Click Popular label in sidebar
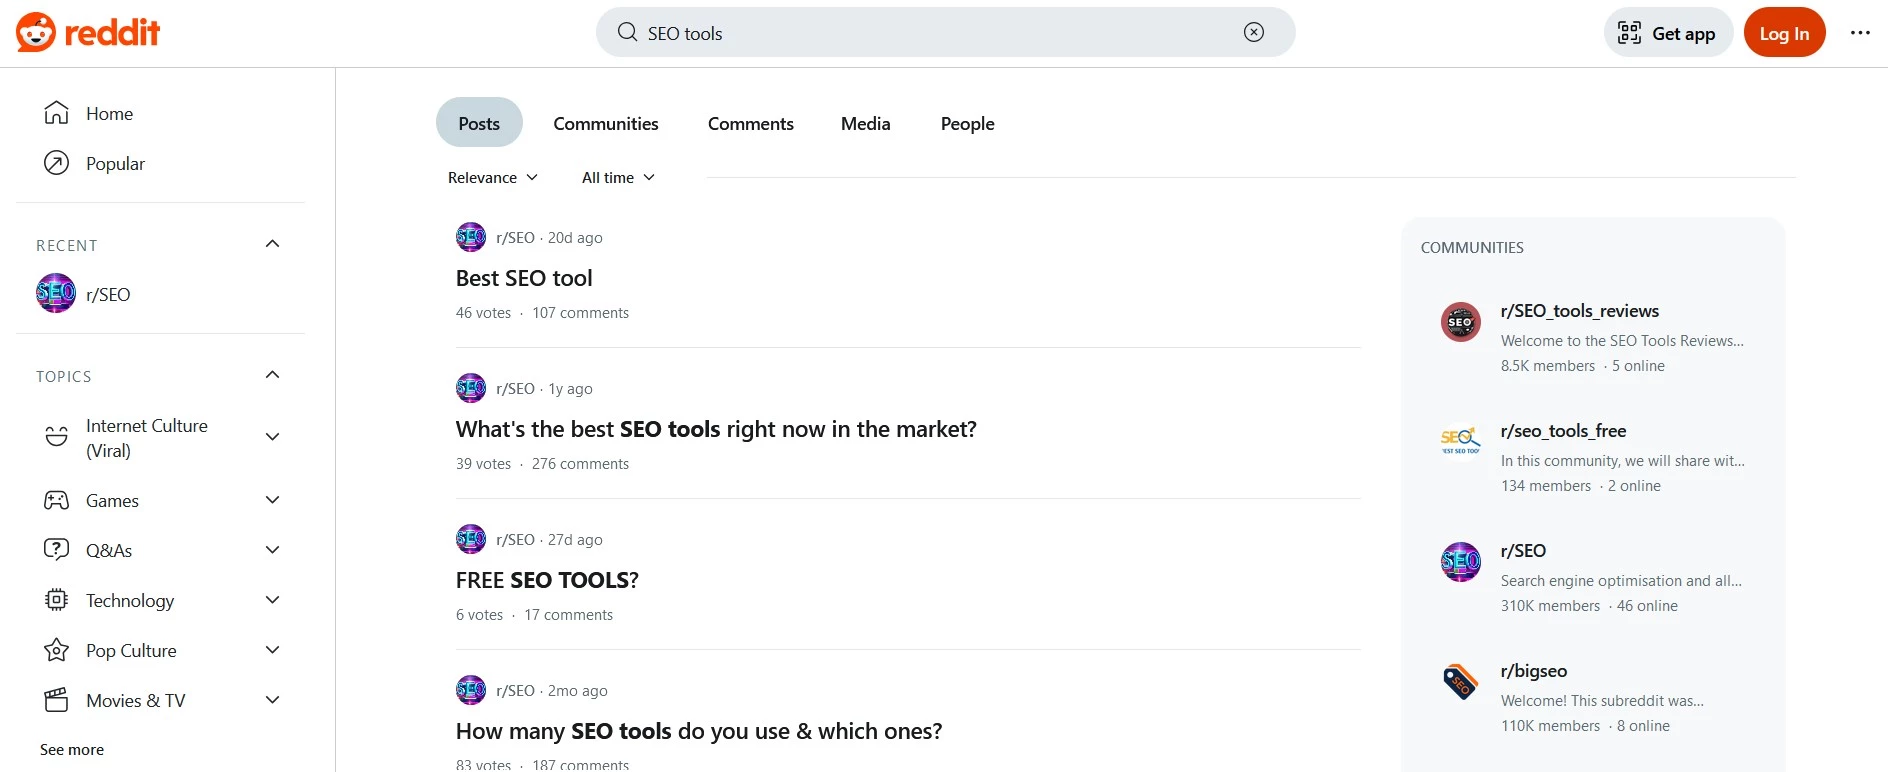The image size is (1888, 772). [x=115, y=163]
